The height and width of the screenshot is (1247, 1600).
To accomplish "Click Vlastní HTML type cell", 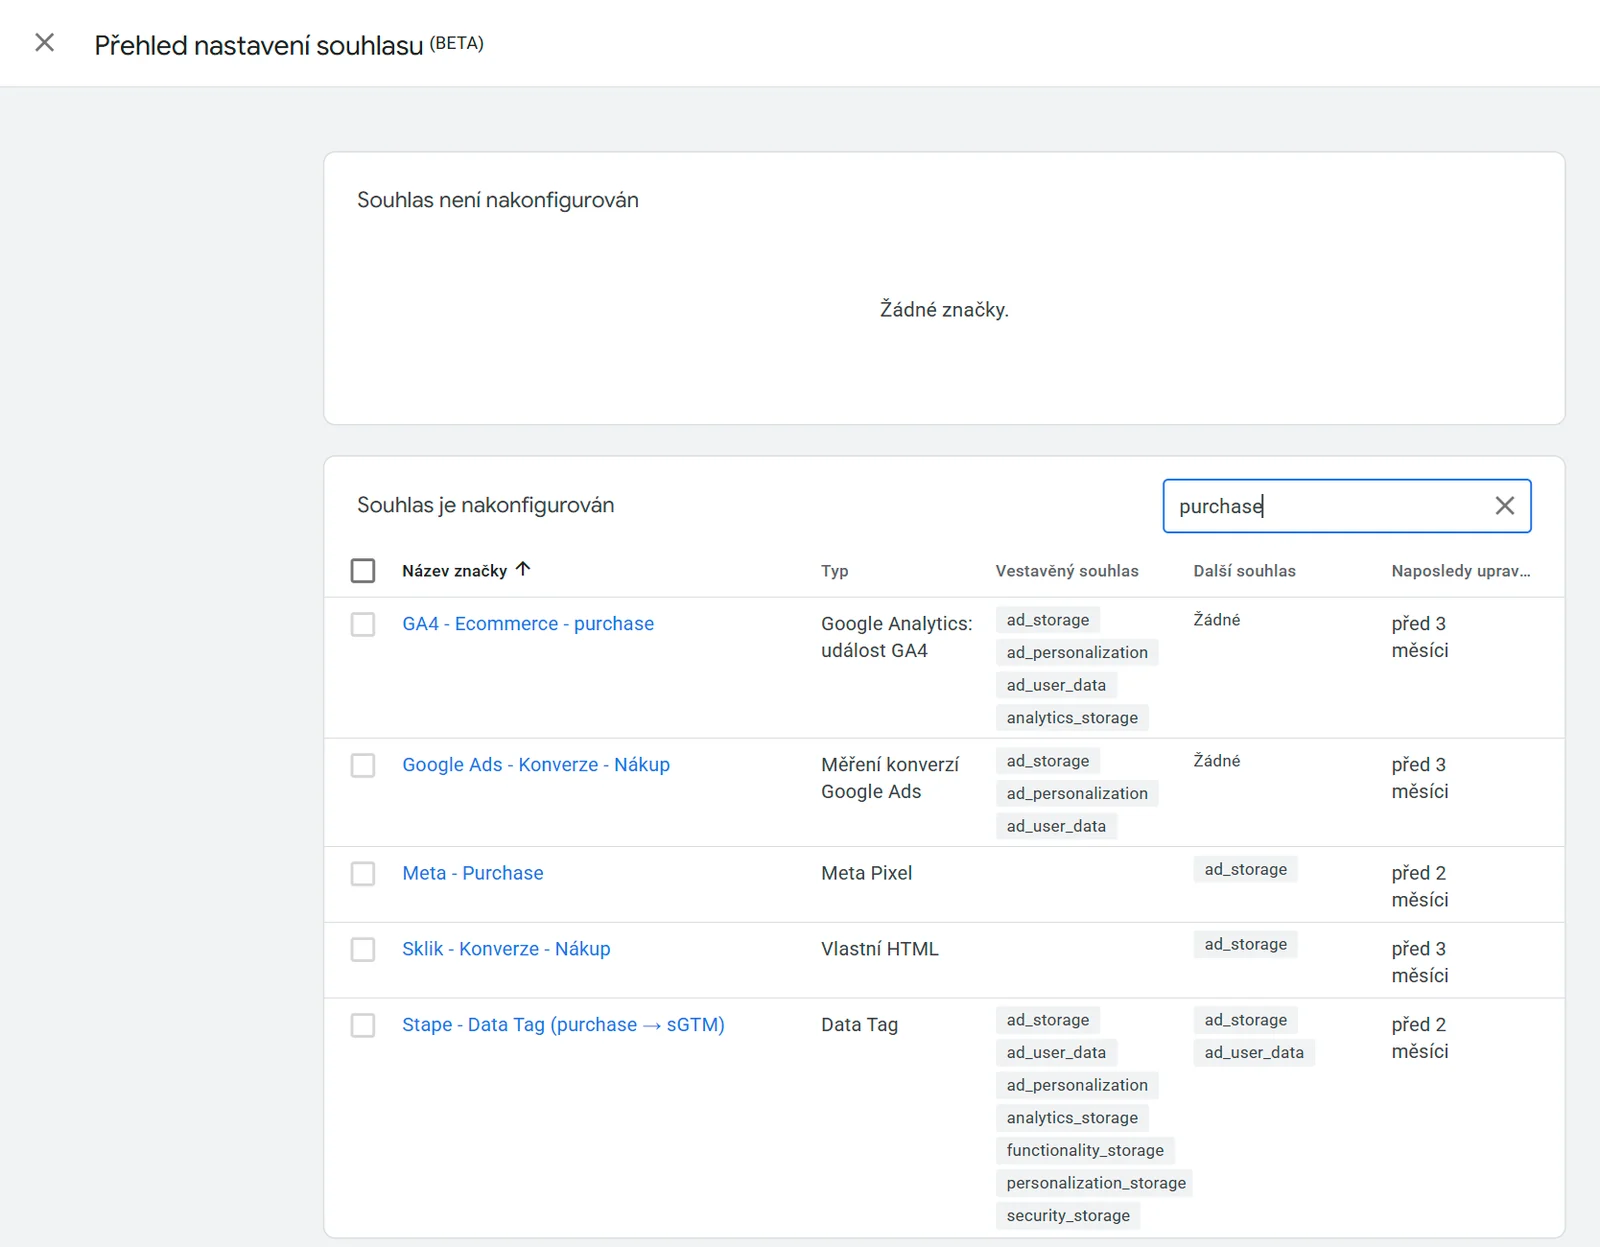I will [x=880, y=949].
